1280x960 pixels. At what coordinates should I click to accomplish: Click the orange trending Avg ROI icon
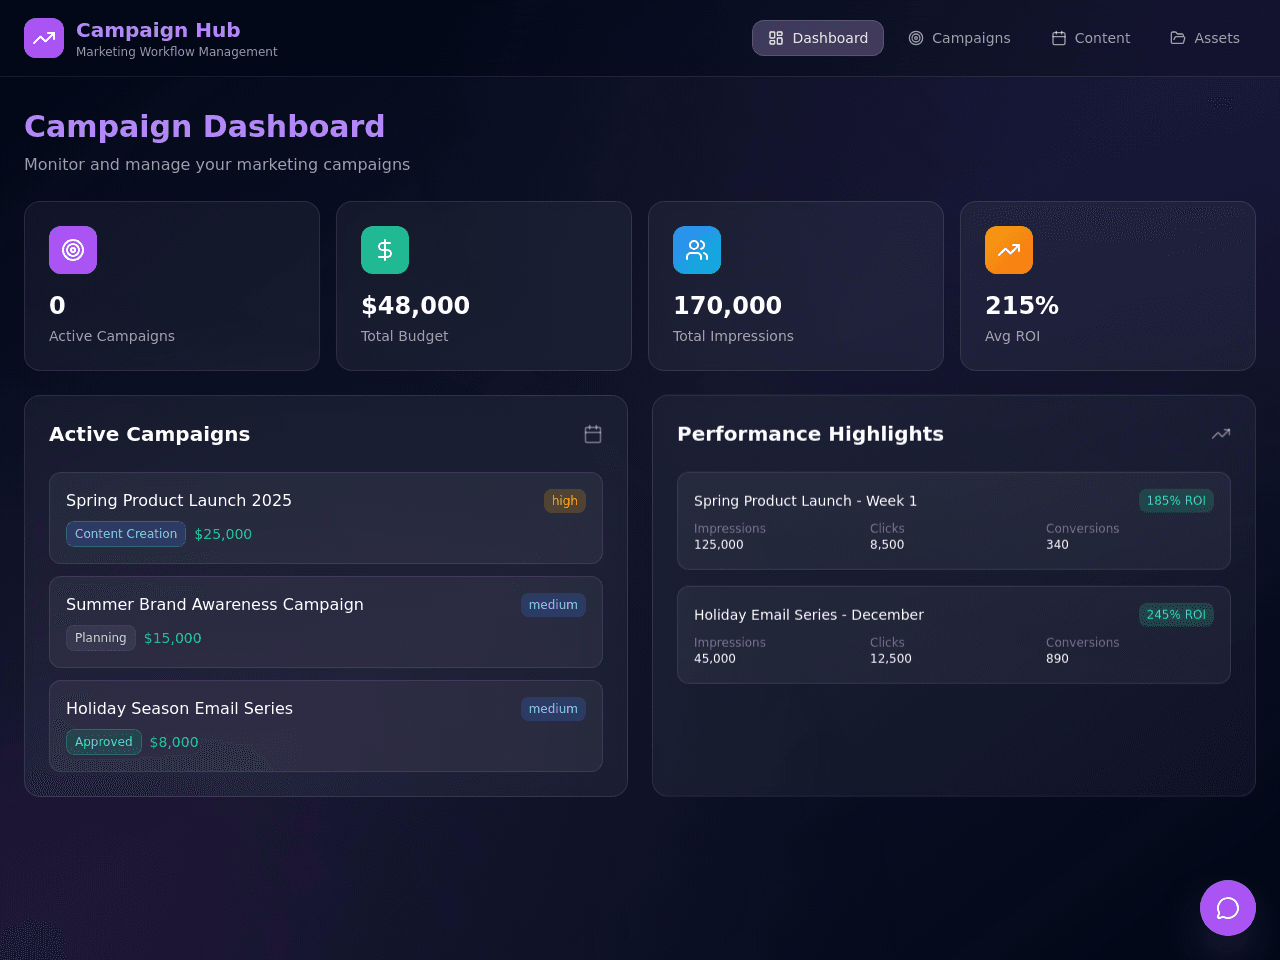[x=1009, y=250]
